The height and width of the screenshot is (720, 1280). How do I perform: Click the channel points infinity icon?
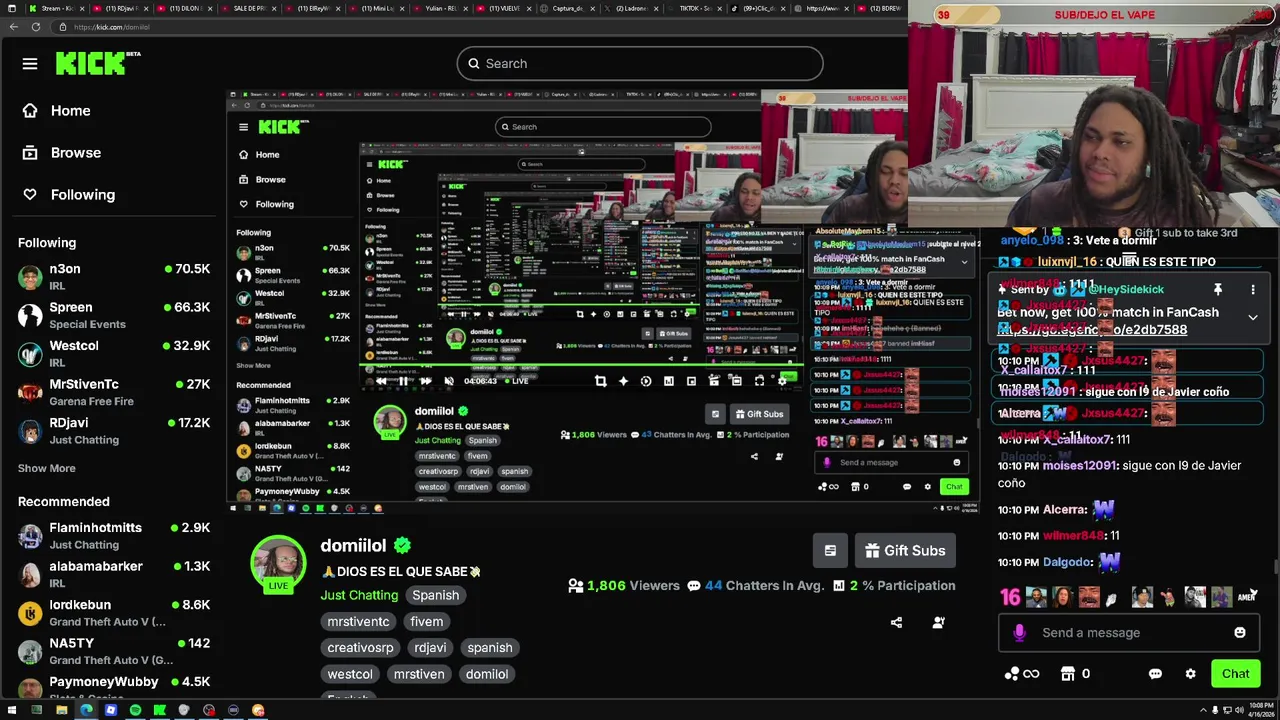pos(1022,674)
